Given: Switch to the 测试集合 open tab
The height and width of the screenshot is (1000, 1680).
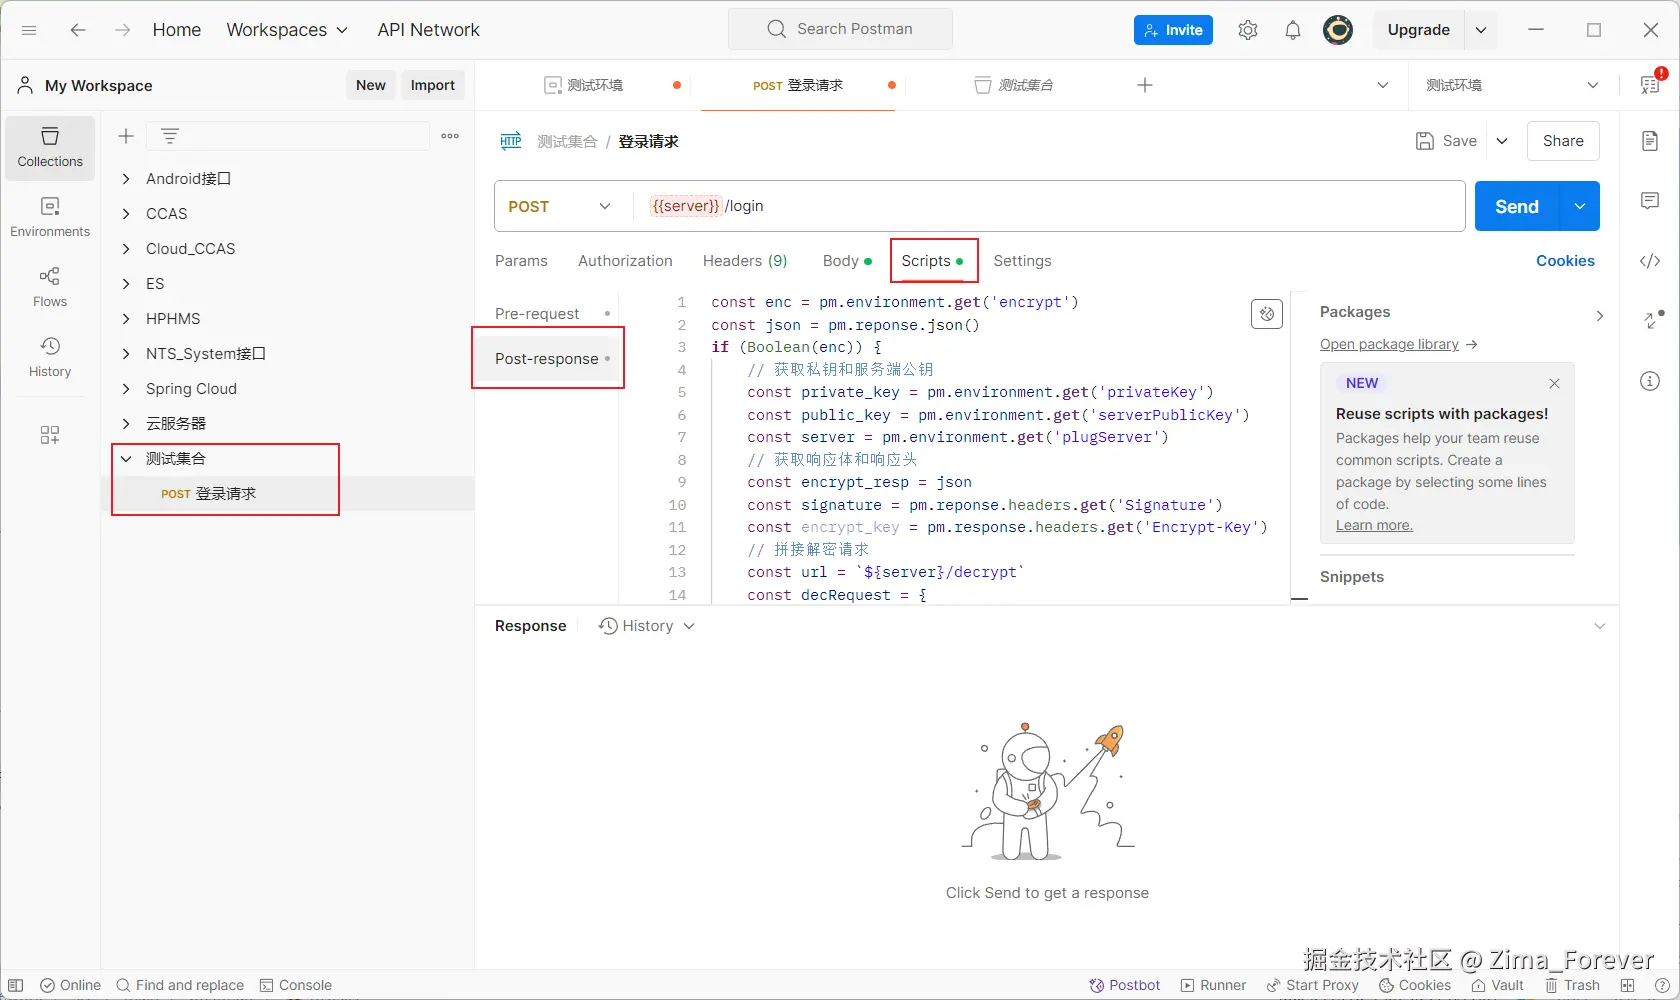Looking at the screenshot, I should 1015,85.
